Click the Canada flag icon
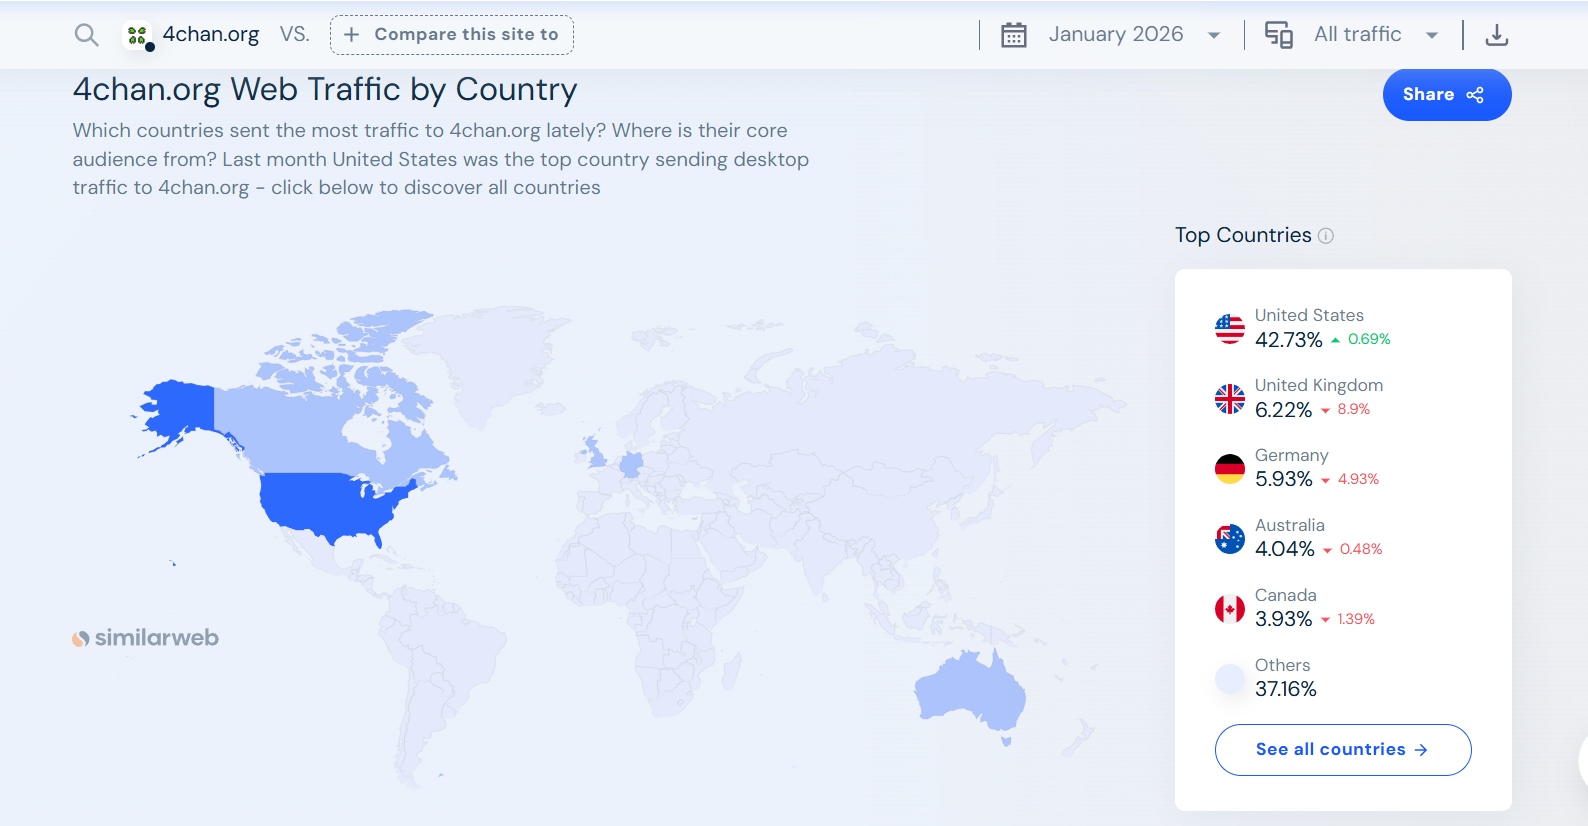The image size is (1588, 826). [x=1230, y=609]
